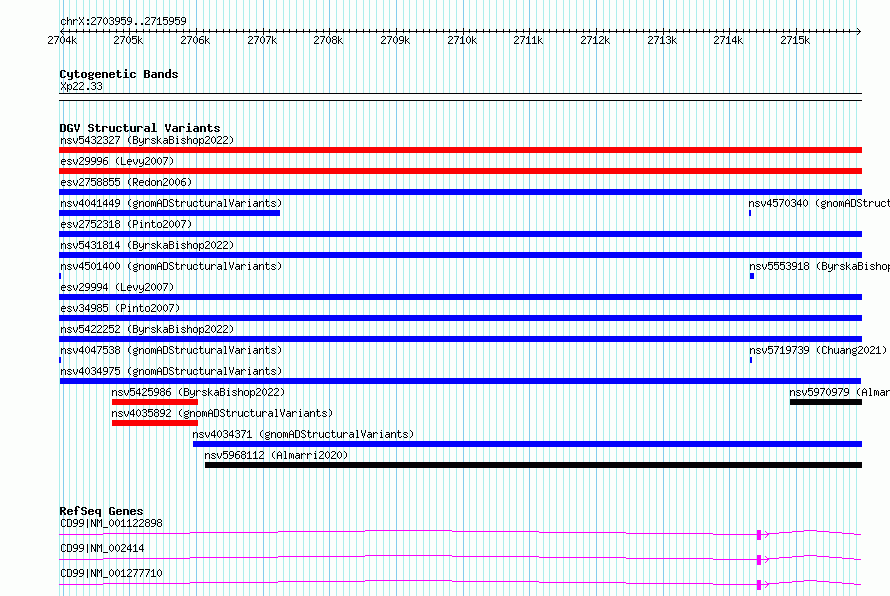Screen dimensions: 890x596
Task: Click the 2704k ruler tick label
Action: (62, 40)
